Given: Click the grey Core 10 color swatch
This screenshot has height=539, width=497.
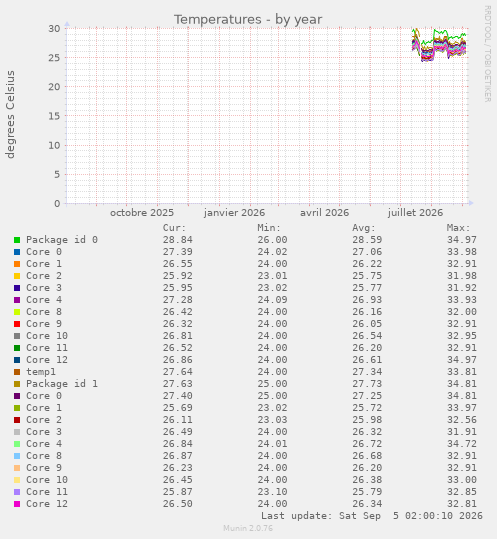Looking at the screenshot, I should coord(17,336).
